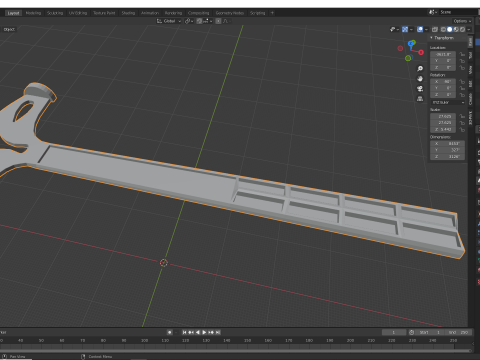Switch to the Geometry Nodes workspace tab
Screen dimensions: 480x360
pyautogui.click(x=230, y=13)
